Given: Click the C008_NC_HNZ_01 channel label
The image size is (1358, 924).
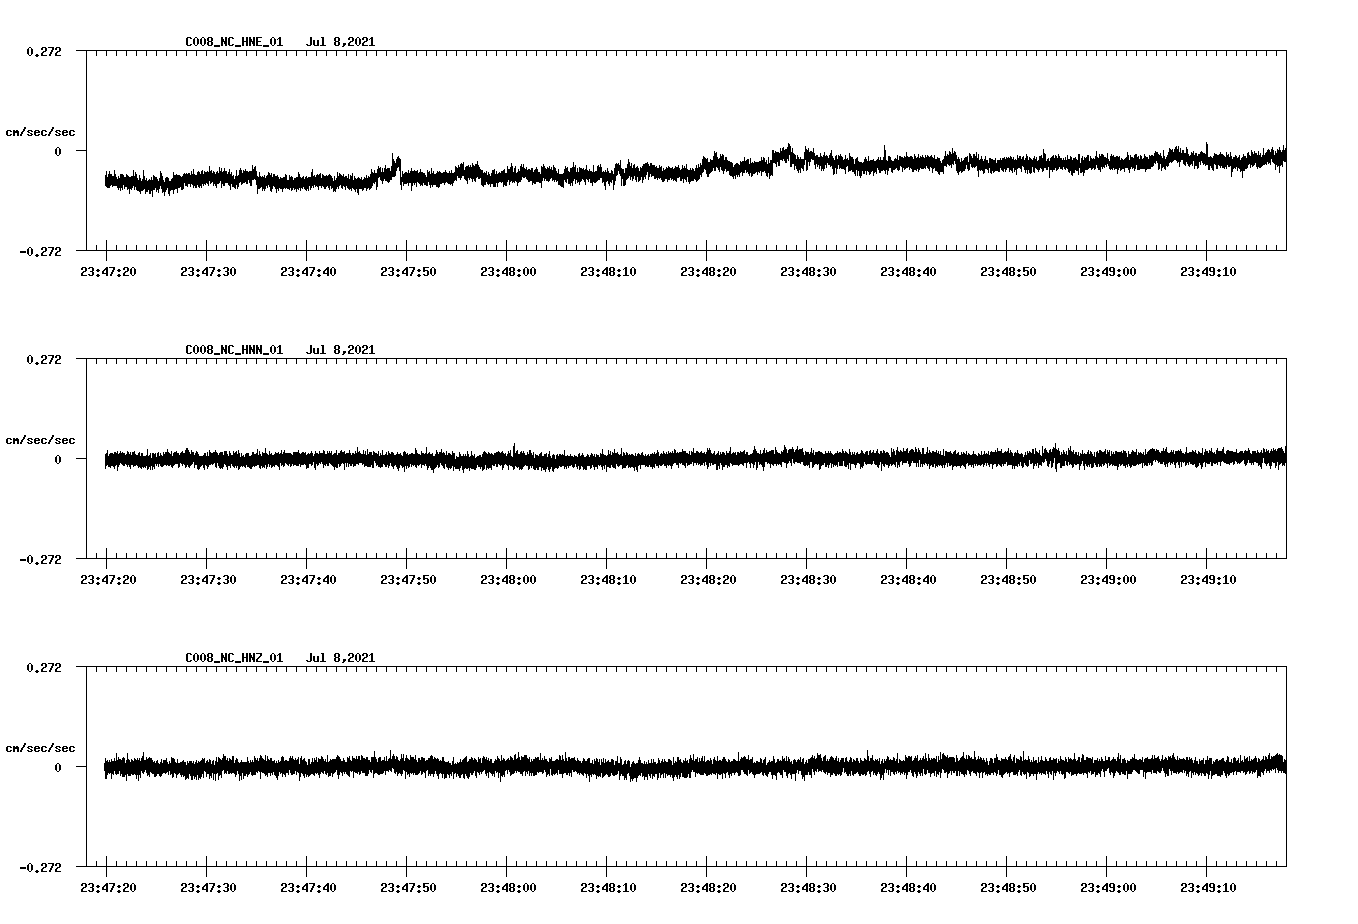Looking at the screenshot, I should tap(232, 657).
